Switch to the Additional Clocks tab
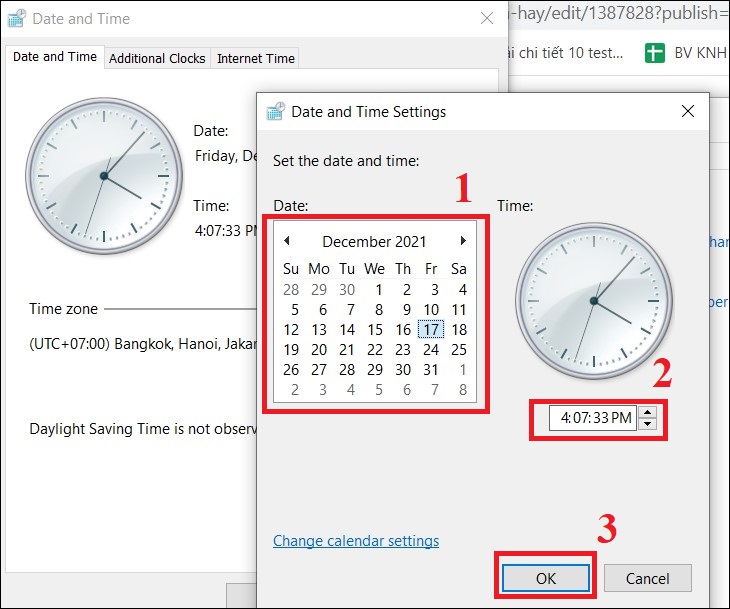The width and height of the screenshot is (730, 609). (157, 58)
